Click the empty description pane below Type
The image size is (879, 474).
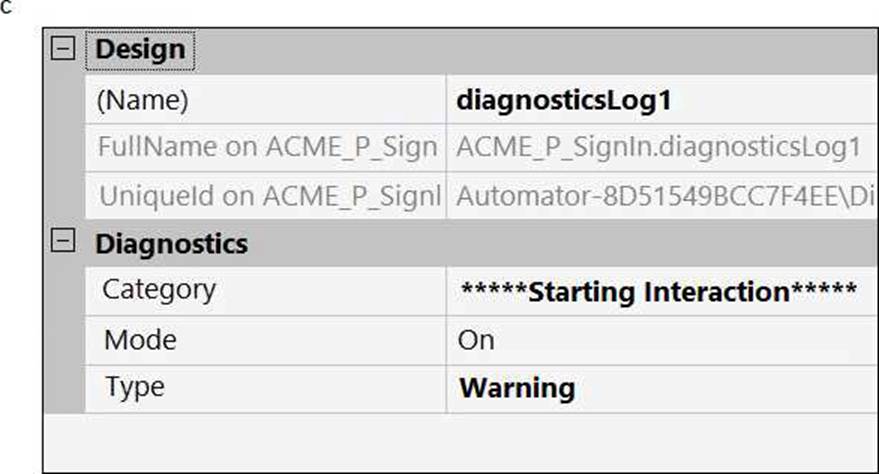[x=460, y=440]
